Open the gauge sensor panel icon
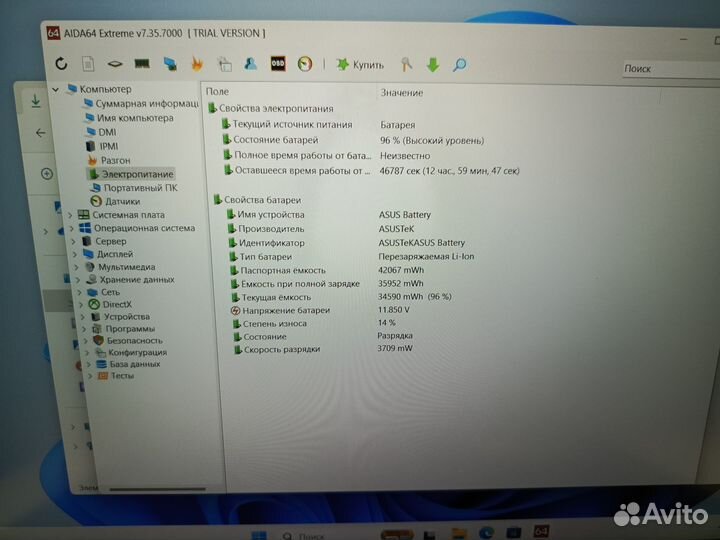This screenshot has width=720, height=540. click(304, 64)
